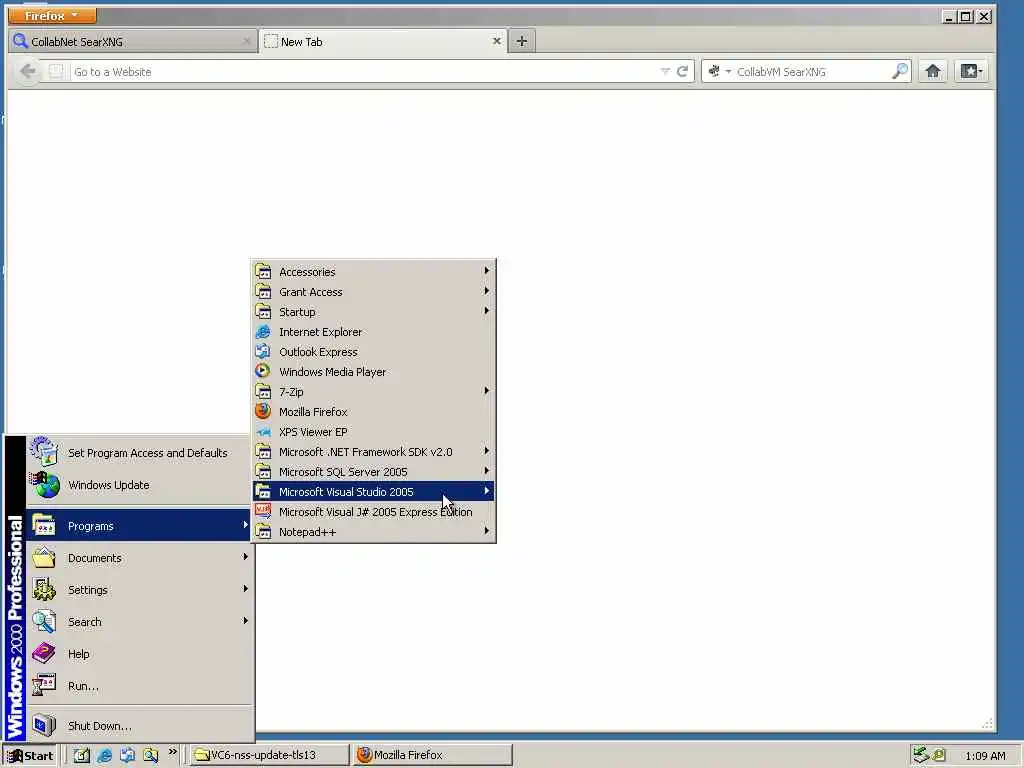Open Set Program Access and Defaults

[x=139, y=453]
